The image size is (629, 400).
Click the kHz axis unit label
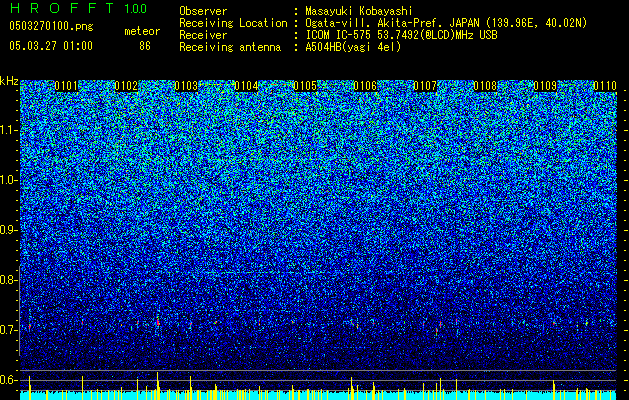click(x=9, y=81)
